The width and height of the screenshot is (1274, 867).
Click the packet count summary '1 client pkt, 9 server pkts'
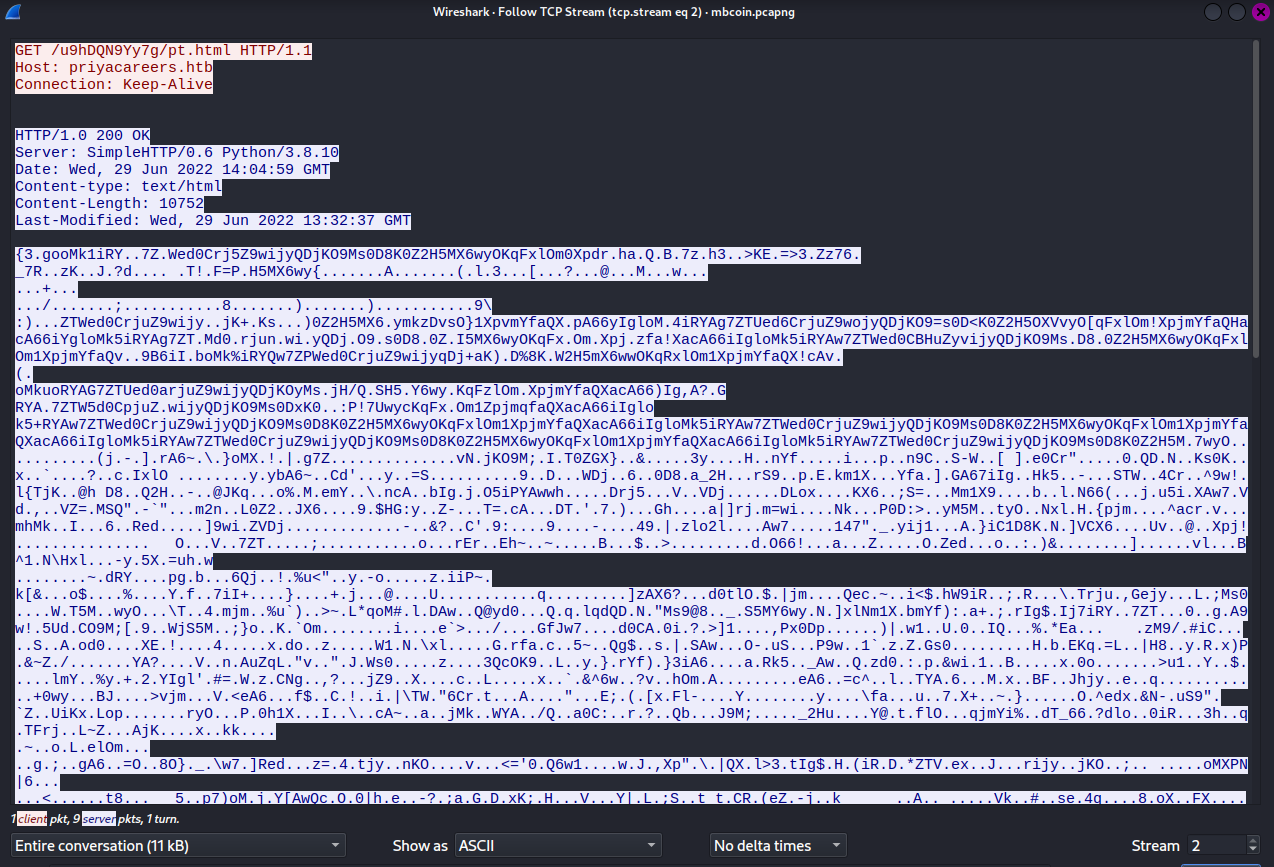[x=94, y=819]
